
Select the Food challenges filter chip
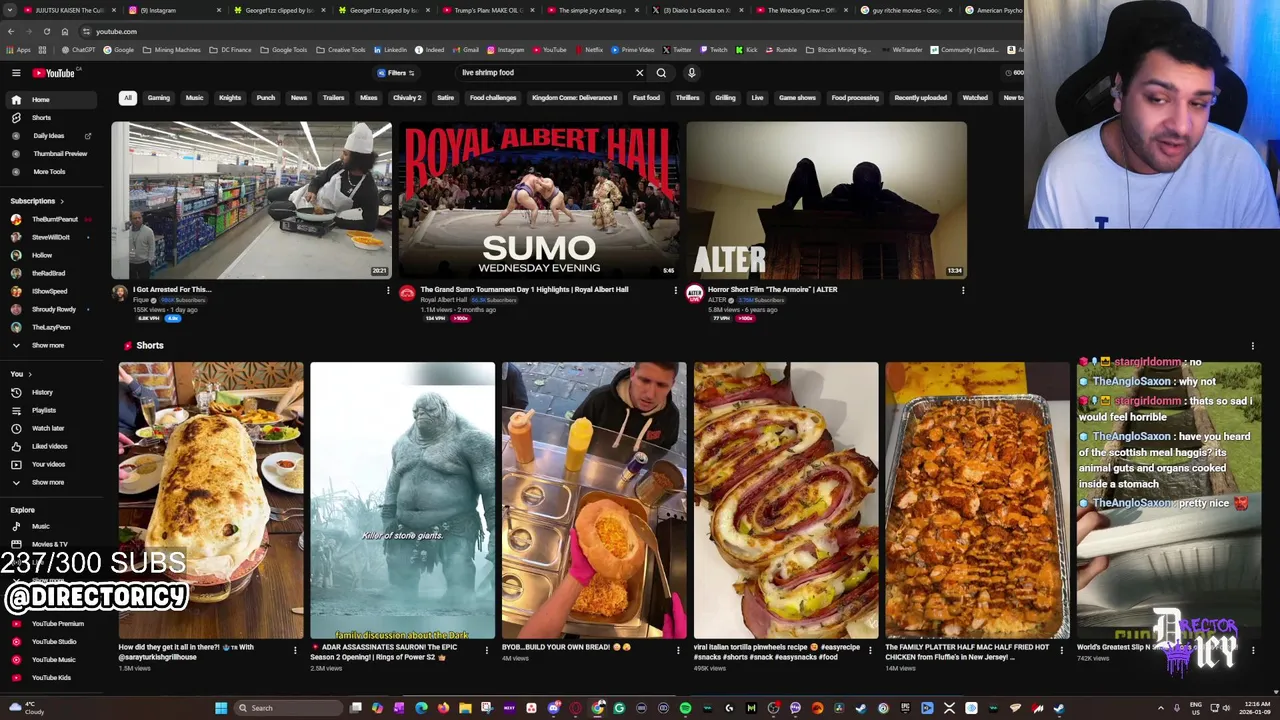(x=493, y=98)
